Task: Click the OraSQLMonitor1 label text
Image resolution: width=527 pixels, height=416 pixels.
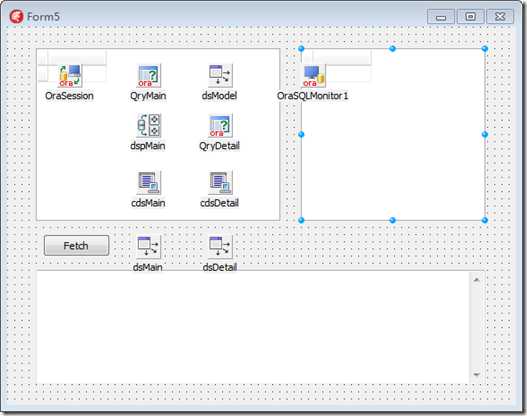Action: pyautogui.click(x=313, y=96)
